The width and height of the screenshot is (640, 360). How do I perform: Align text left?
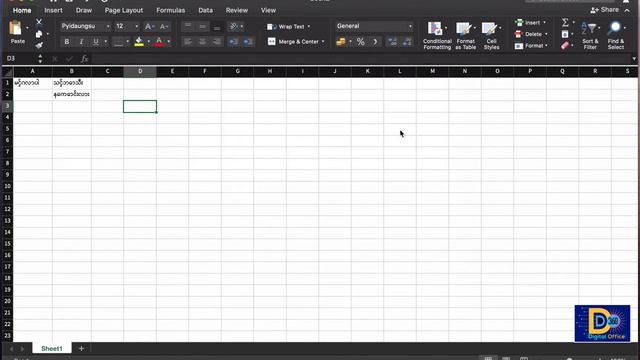(188, 42)
